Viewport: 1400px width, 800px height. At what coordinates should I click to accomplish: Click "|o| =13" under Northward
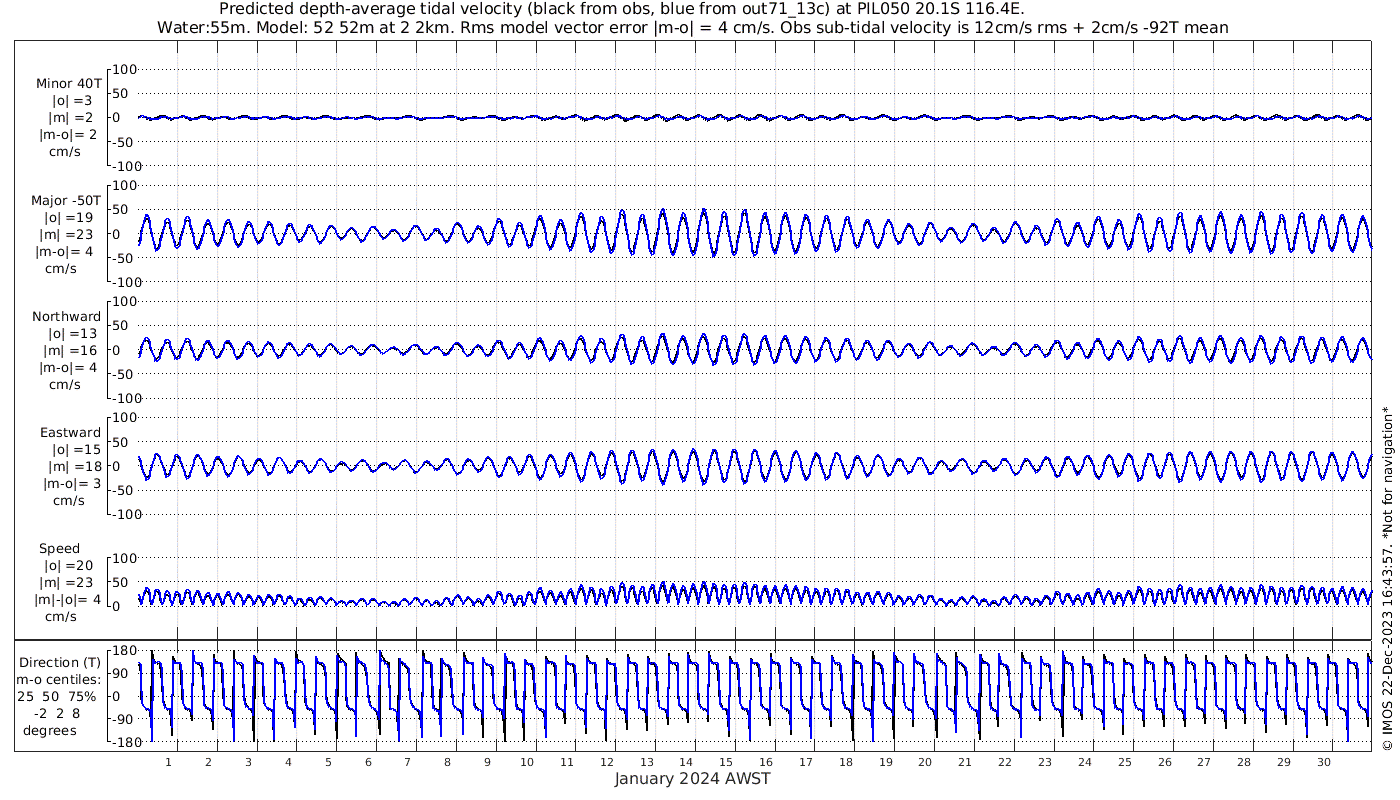coord(73,334)
